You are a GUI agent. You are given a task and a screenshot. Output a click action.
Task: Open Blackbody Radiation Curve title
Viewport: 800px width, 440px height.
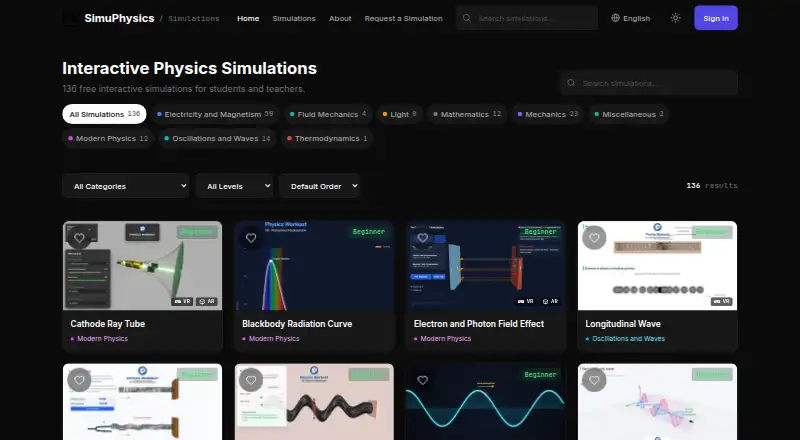[297, 324]
